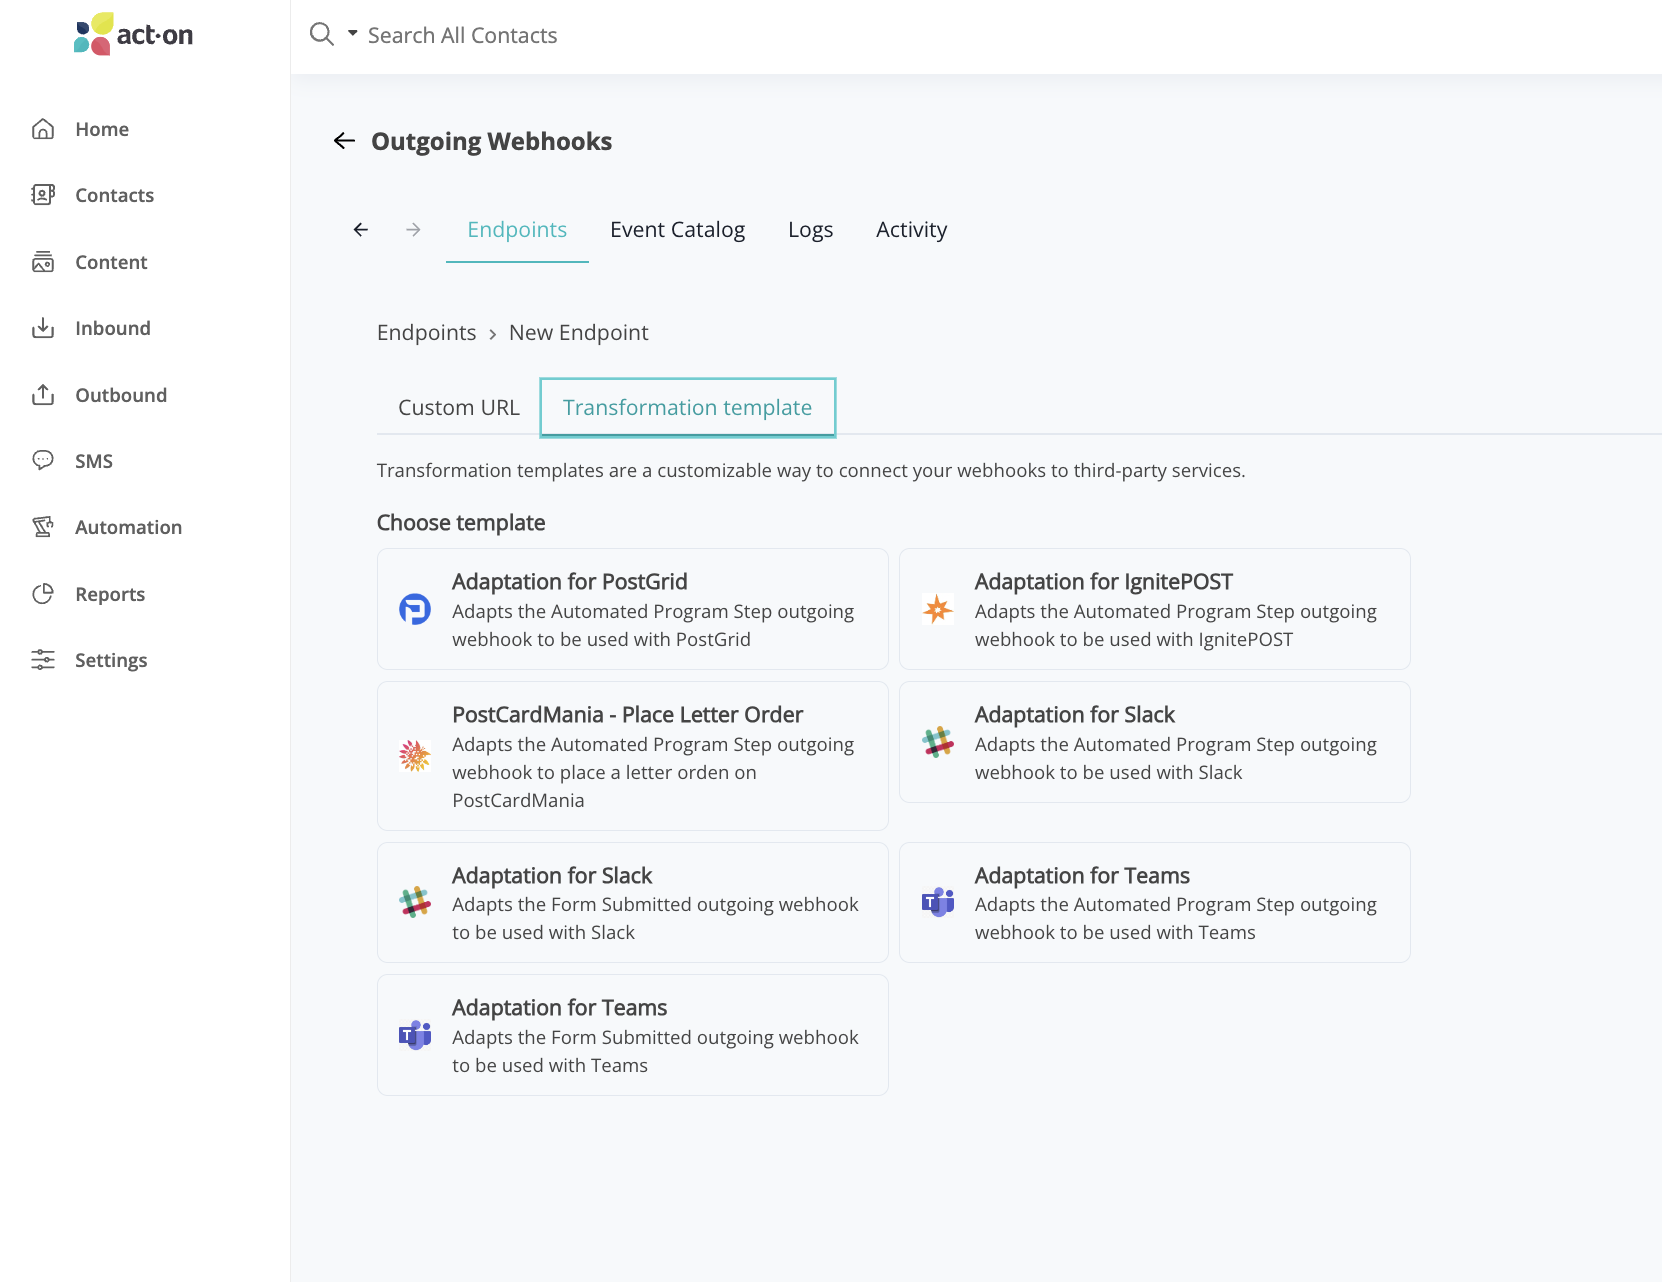Choose Slack template for Automated Program Step
Screen dimensions: 1662x1282
click(1154, 742)
